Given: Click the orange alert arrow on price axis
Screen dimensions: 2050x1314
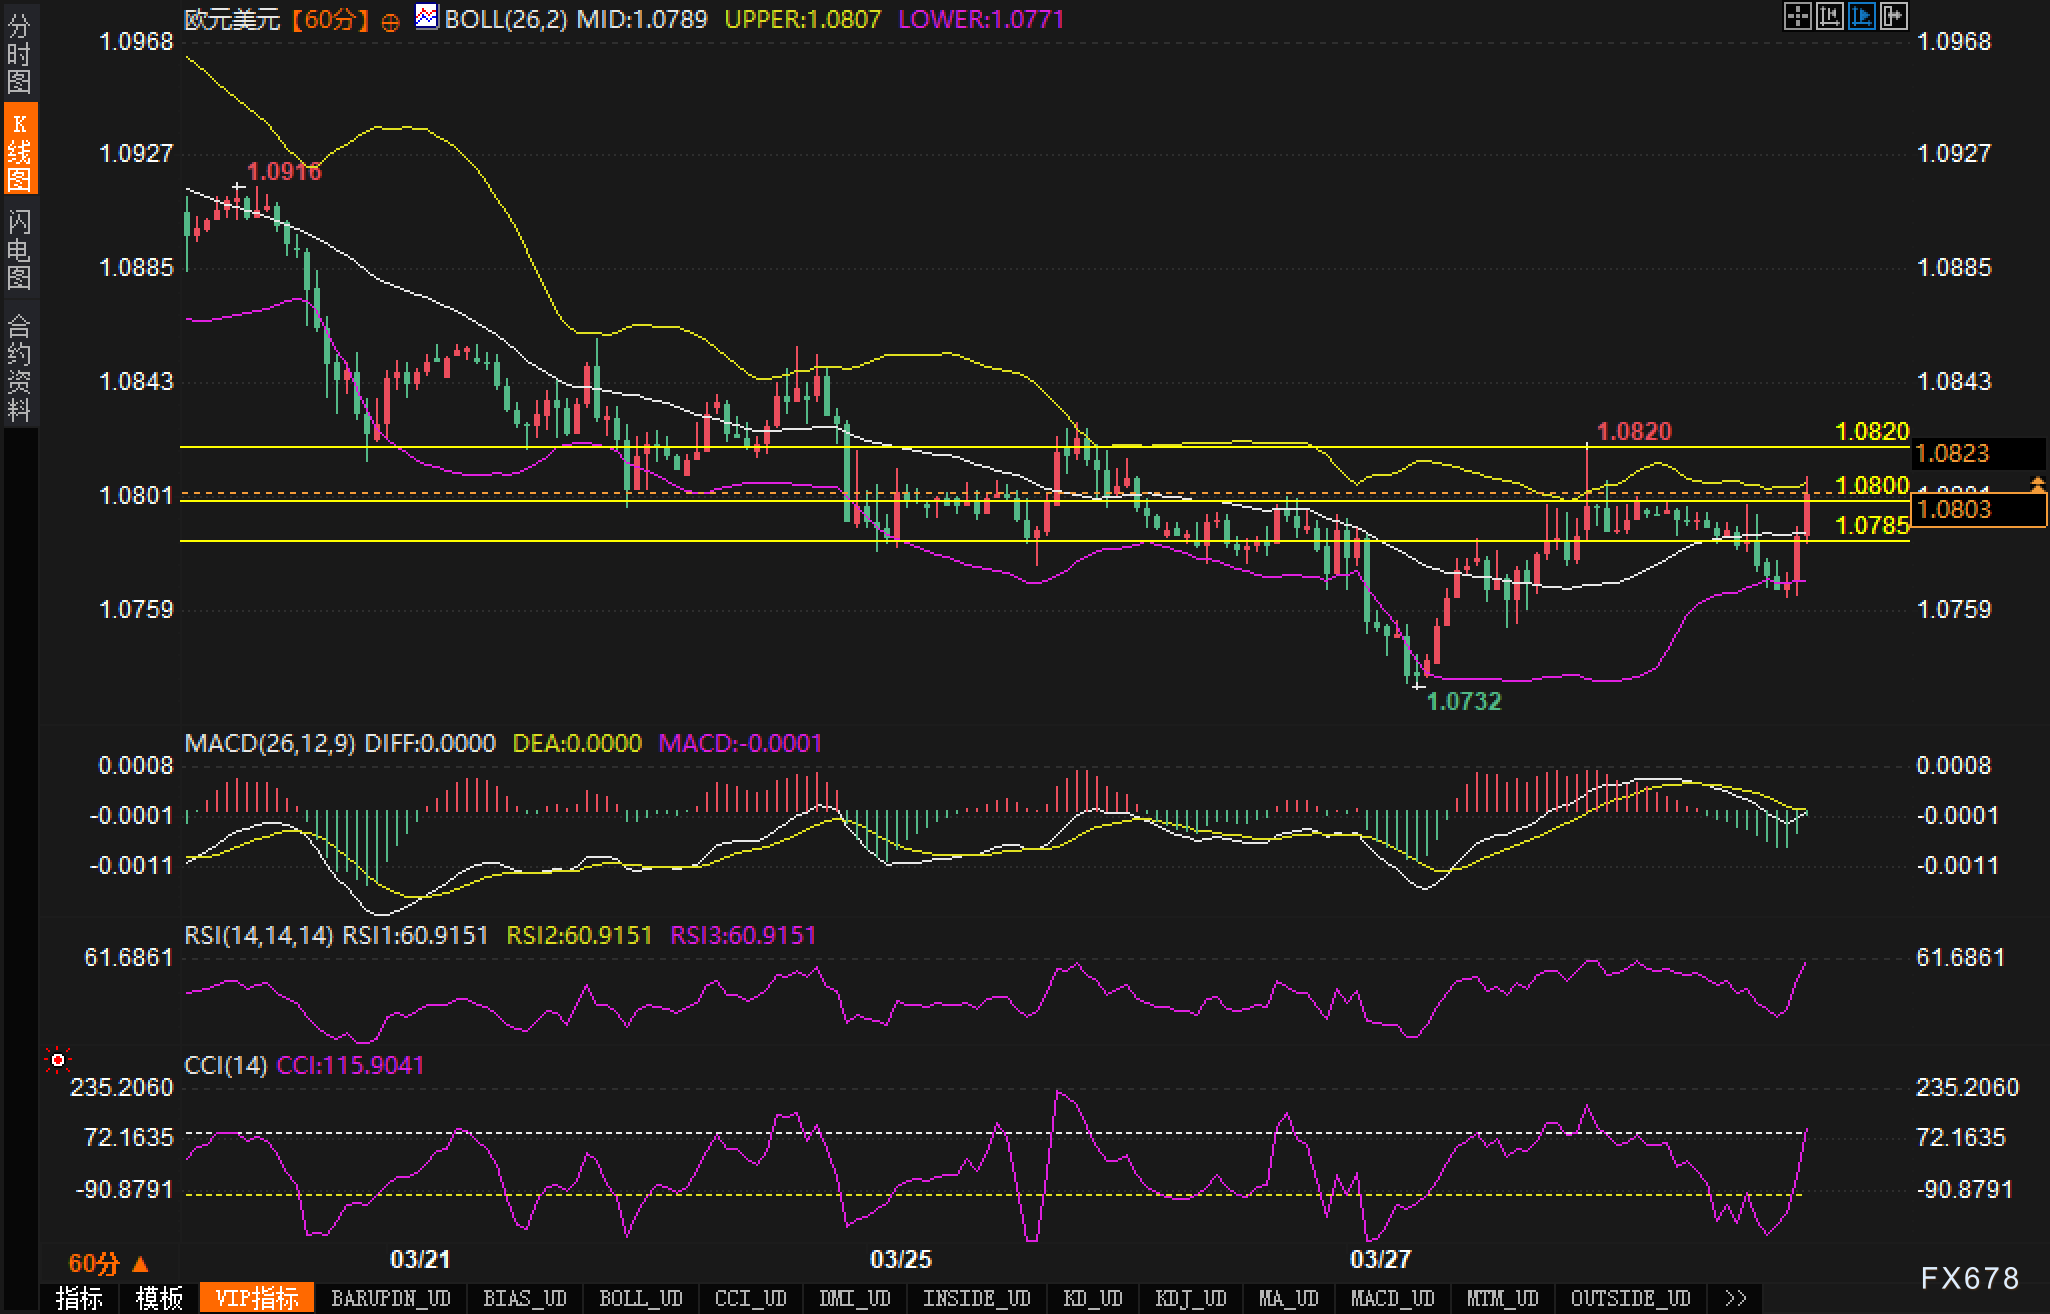Looking at the screenshot, I should click(x=2037, y=484).
